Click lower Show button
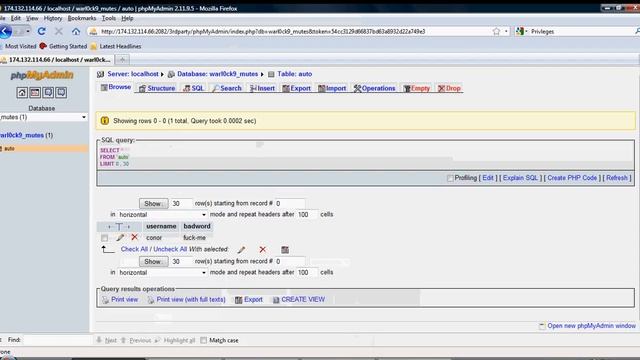 [153, 261]
